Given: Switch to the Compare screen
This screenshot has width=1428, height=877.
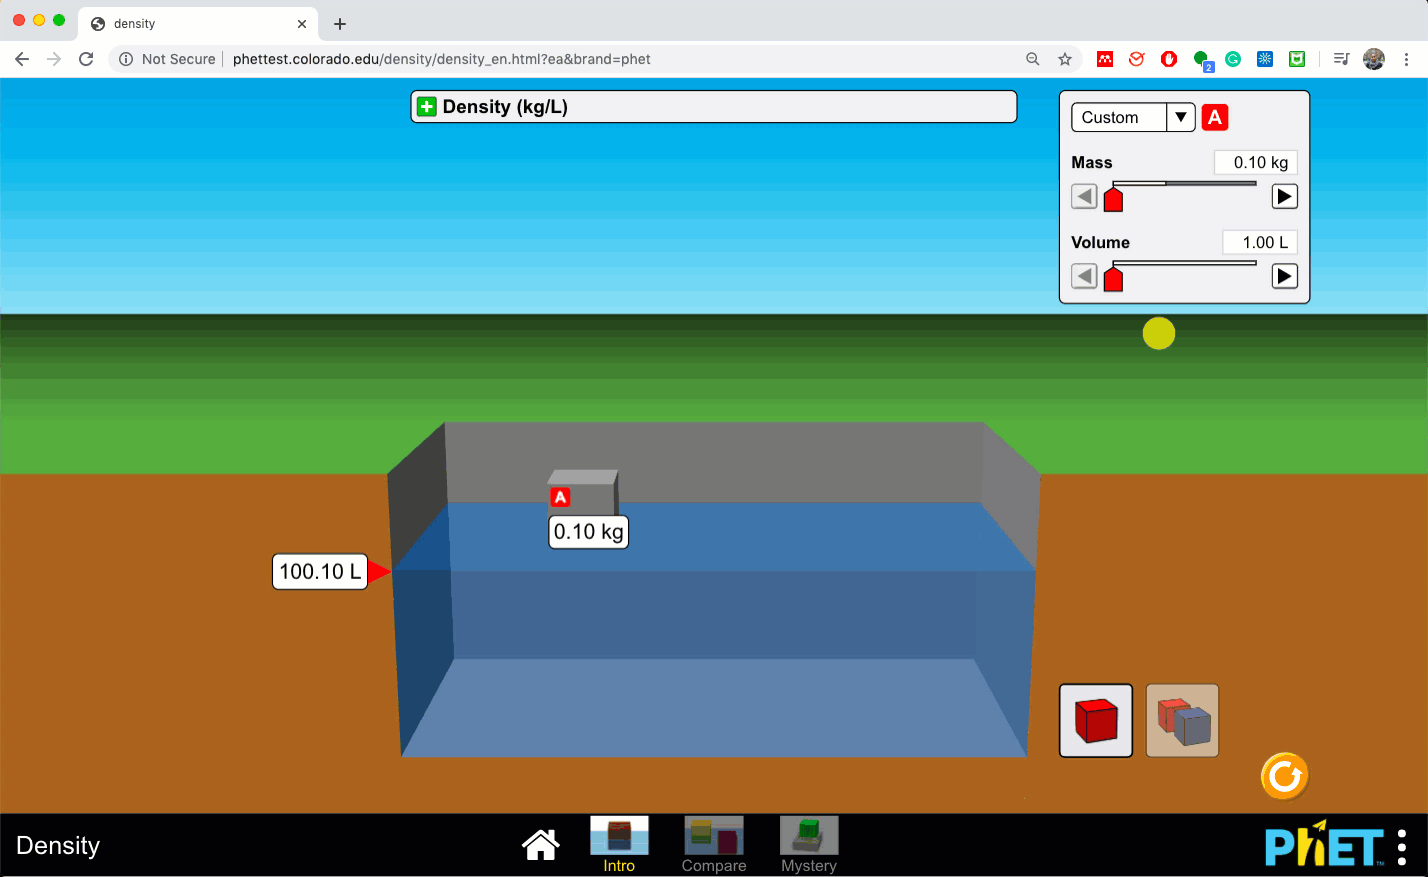Looking at the screenshot, I should [713, 845].
